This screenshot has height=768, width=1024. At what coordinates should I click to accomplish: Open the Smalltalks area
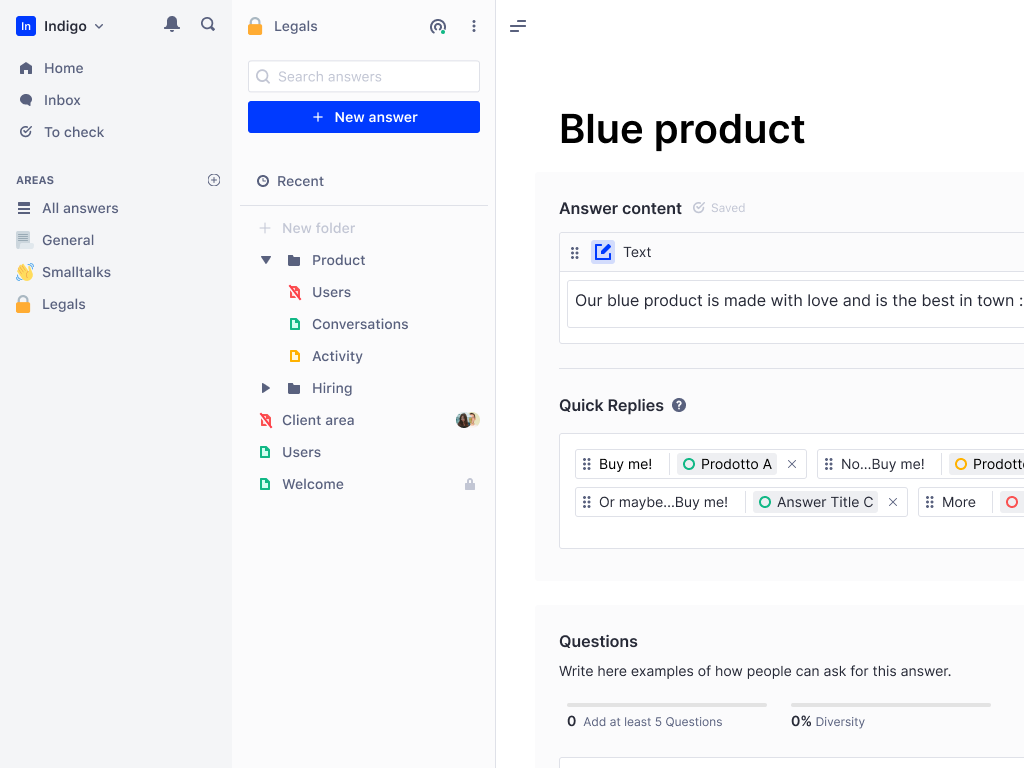tap(76, 272)
